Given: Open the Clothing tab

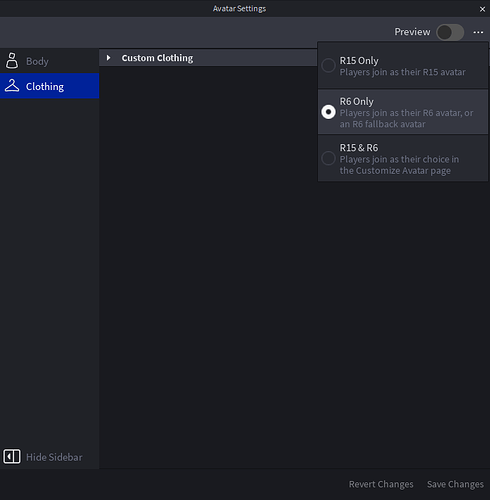Looking at the screenshot, I should (49, 86).
